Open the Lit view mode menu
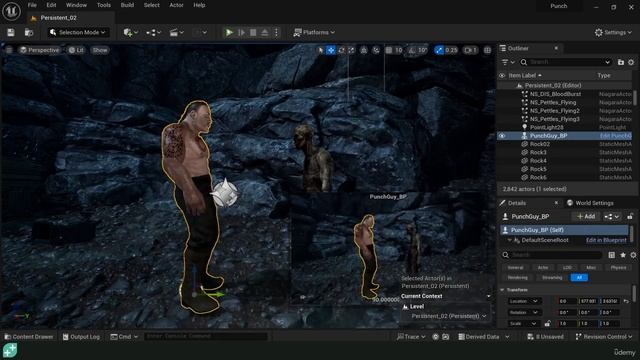The image size is (640, 360). [76, 50]
